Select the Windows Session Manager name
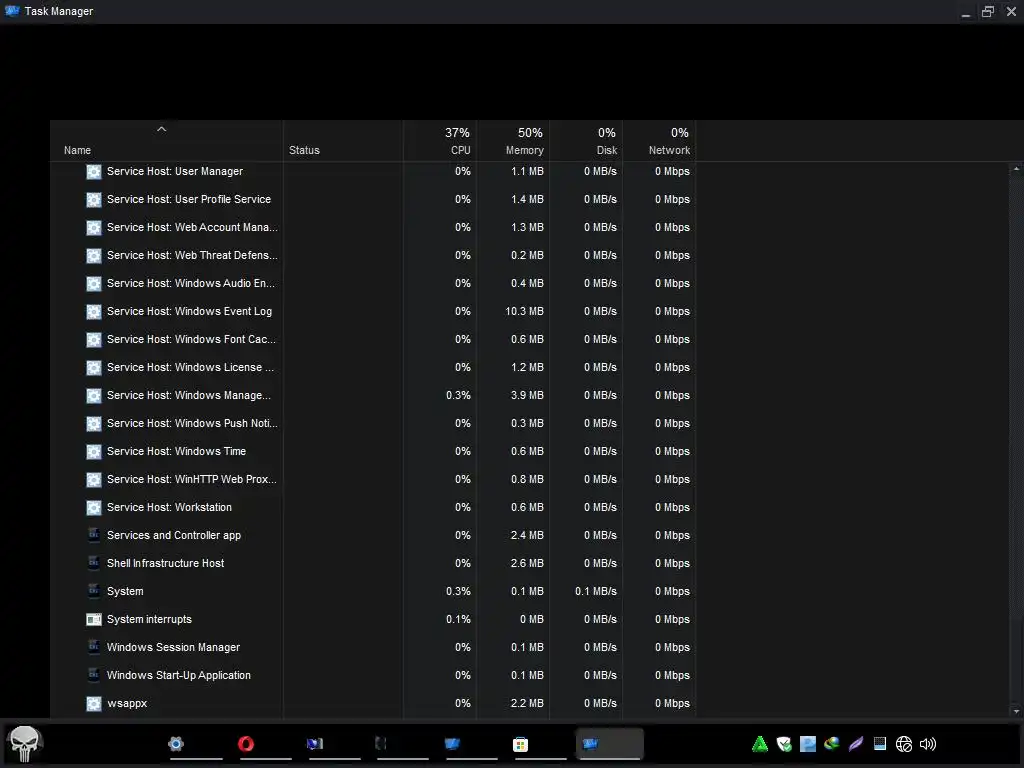The width and height of the screenshot is (1024, 768). (174, 647)
